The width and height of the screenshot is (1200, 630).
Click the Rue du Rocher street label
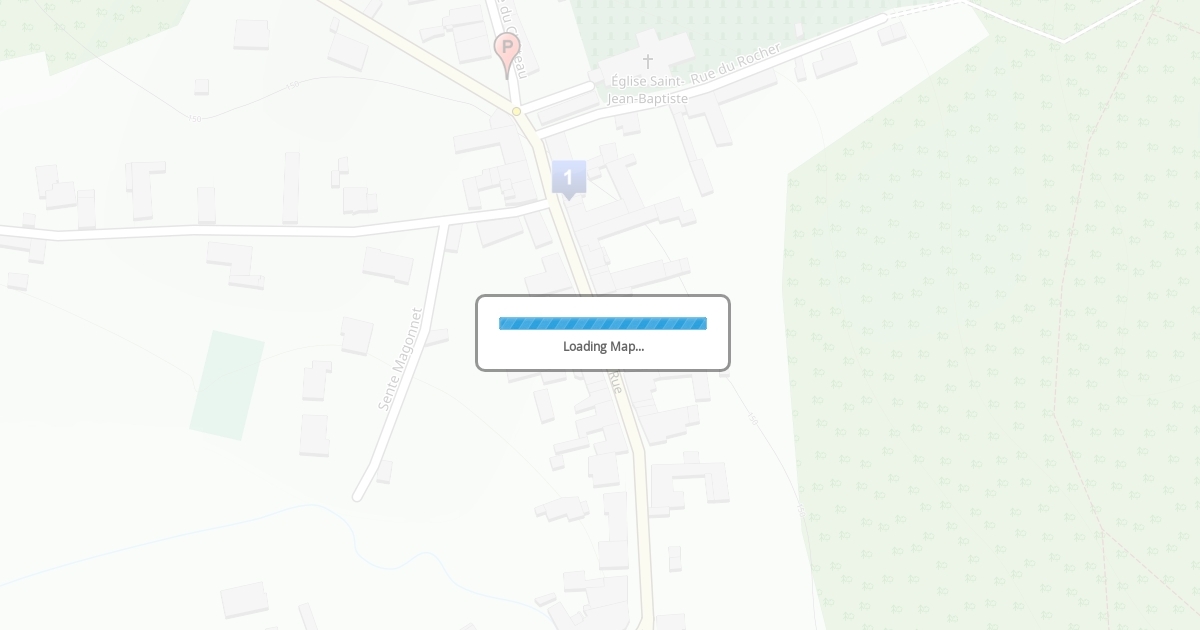pos(736,62)
